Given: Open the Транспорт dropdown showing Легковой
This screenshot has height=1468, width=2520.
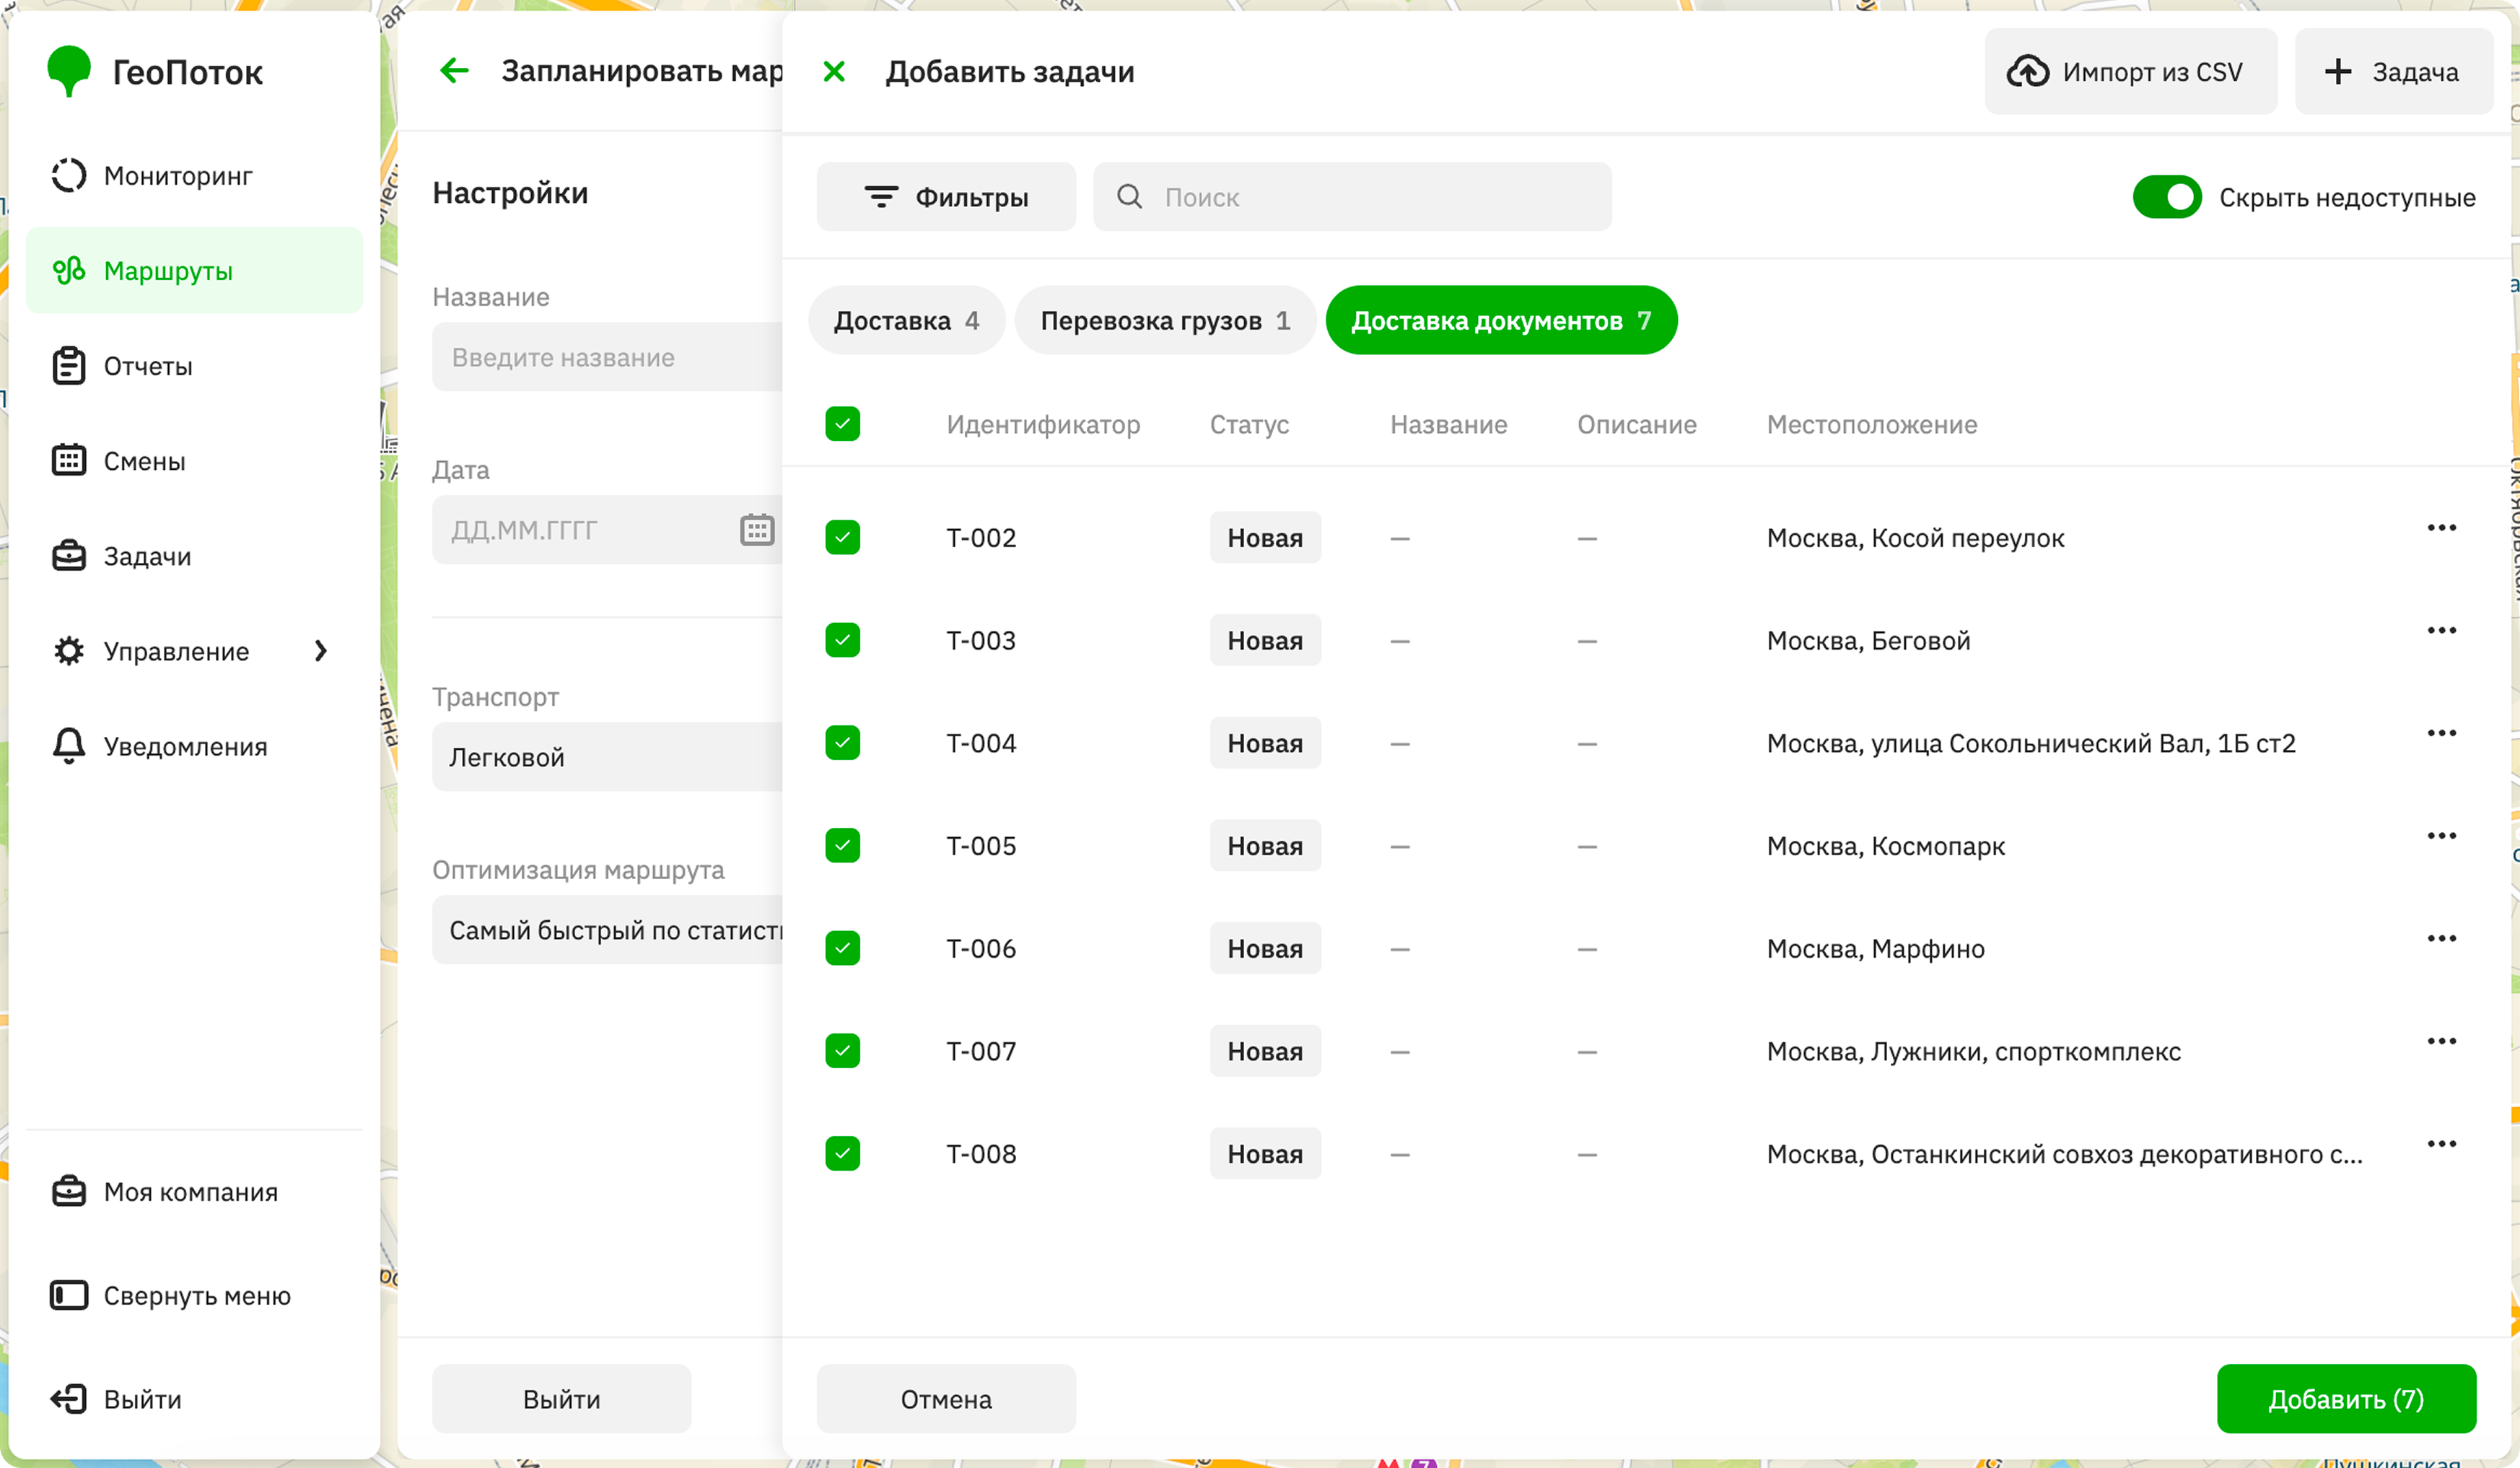Looking at the screenshot, I should coord(607,757).
